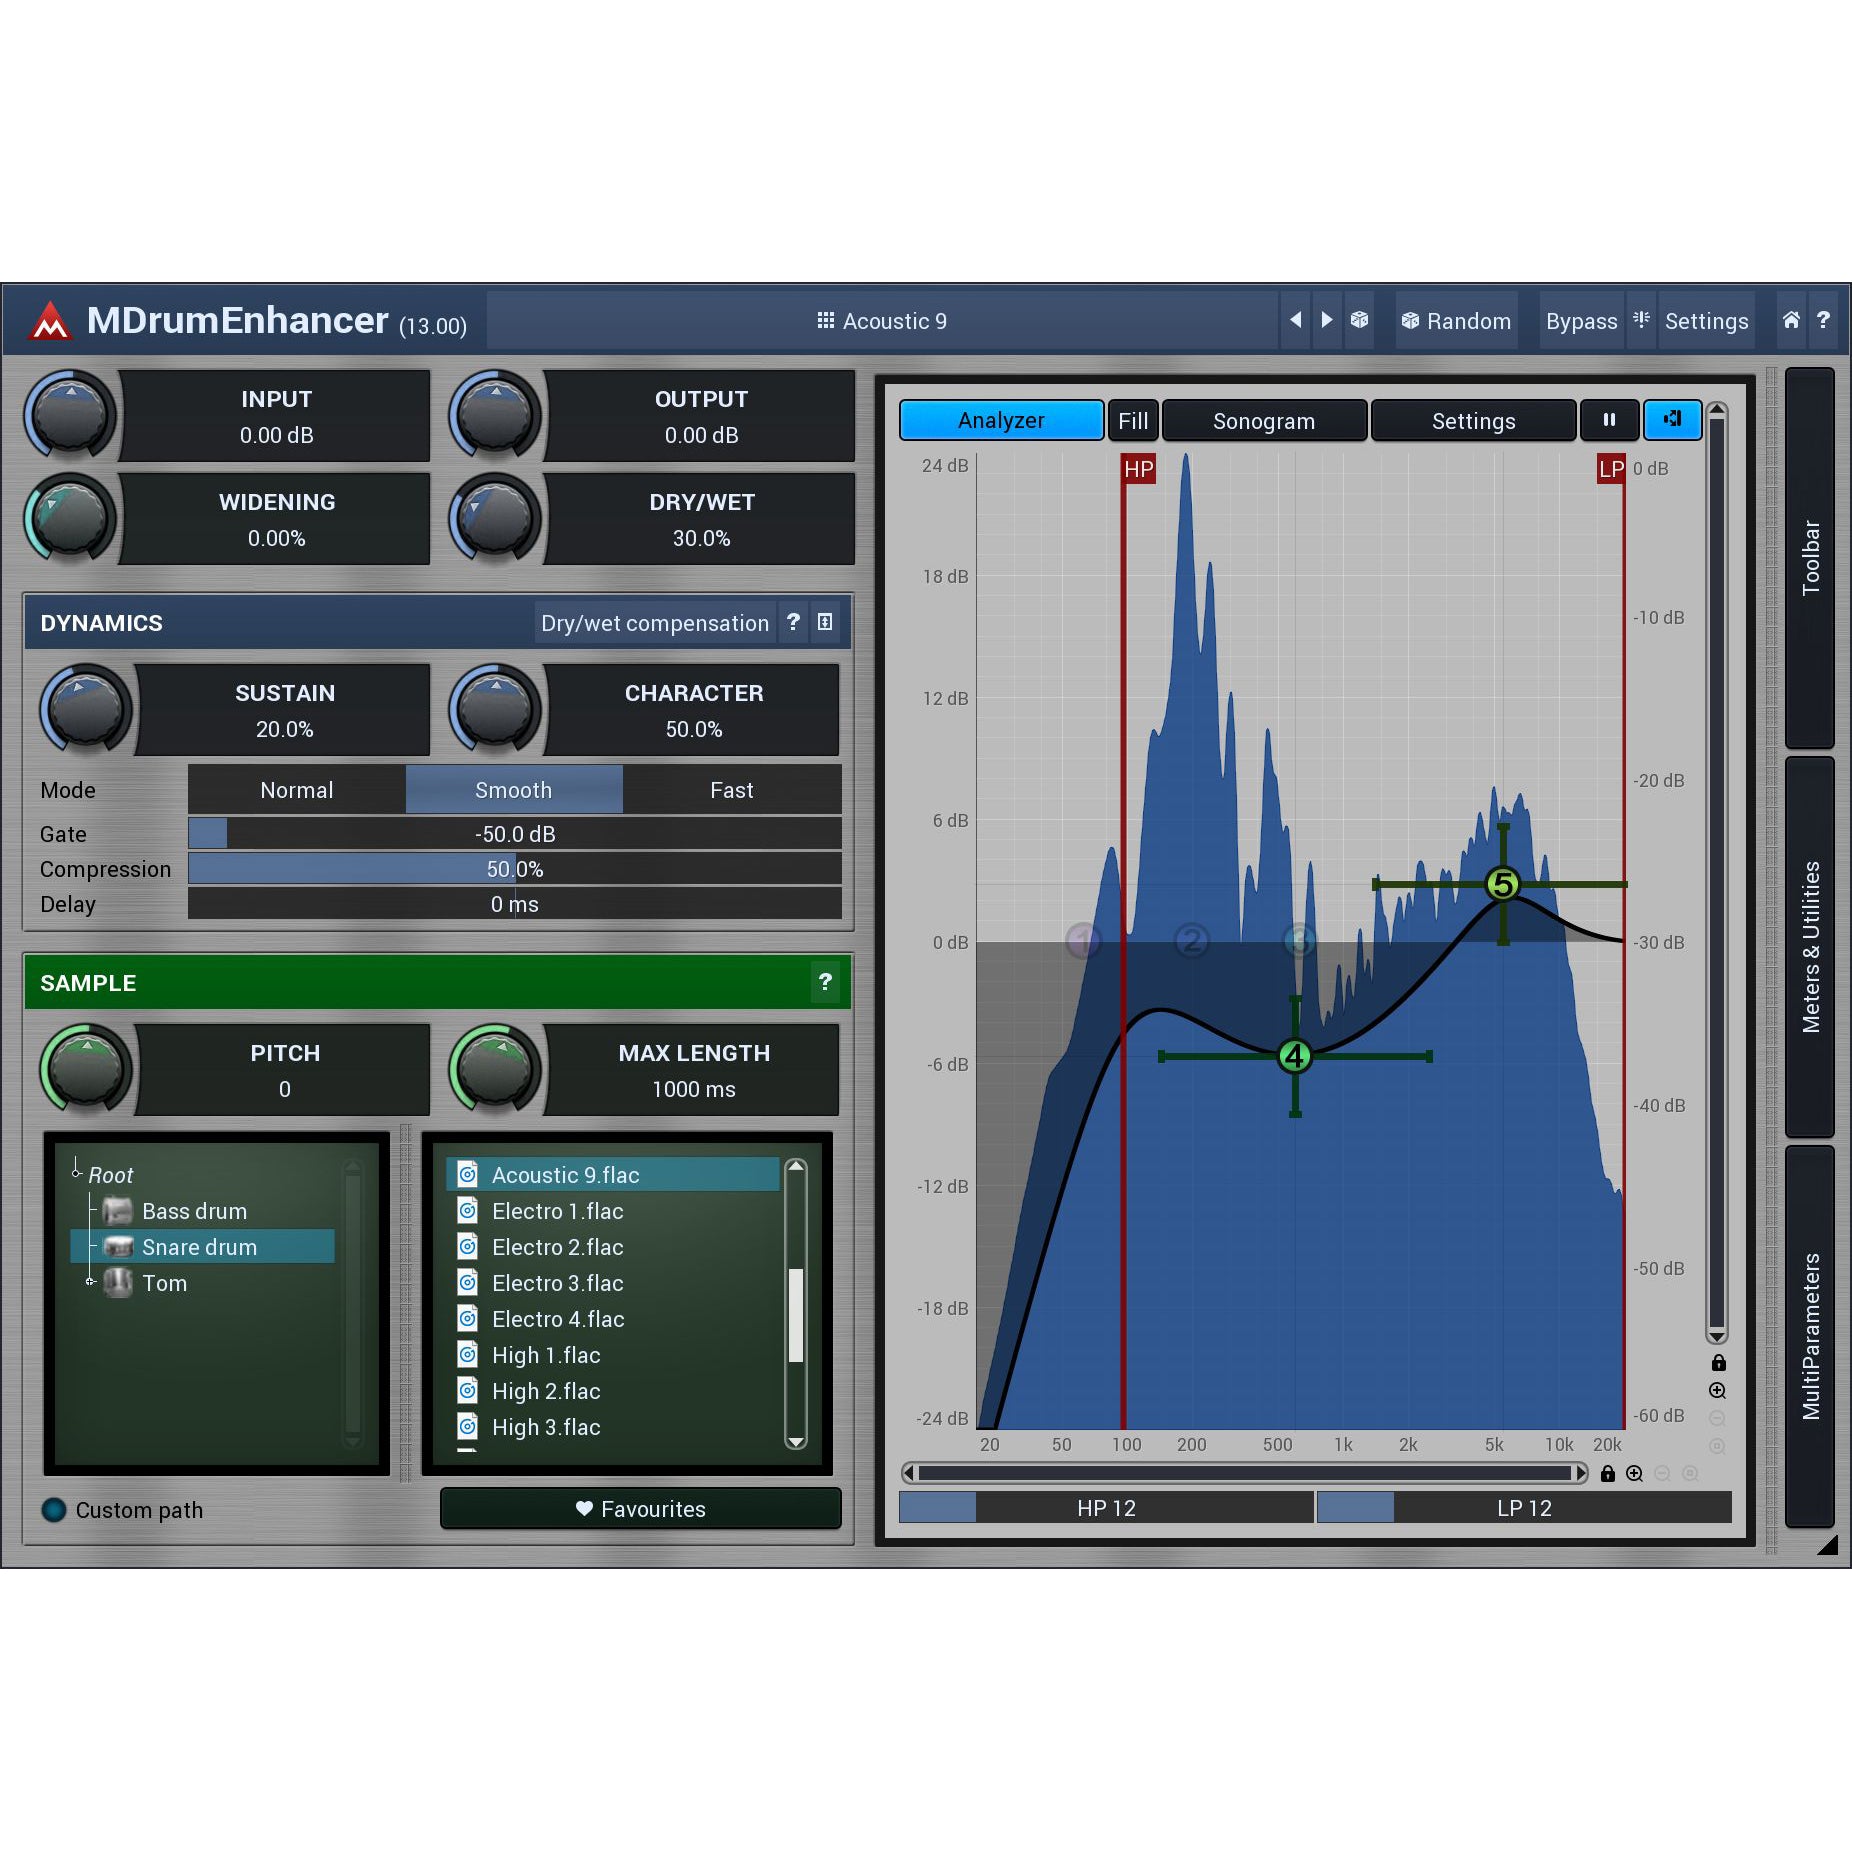Open the analyzer Settings tab

1472,421
